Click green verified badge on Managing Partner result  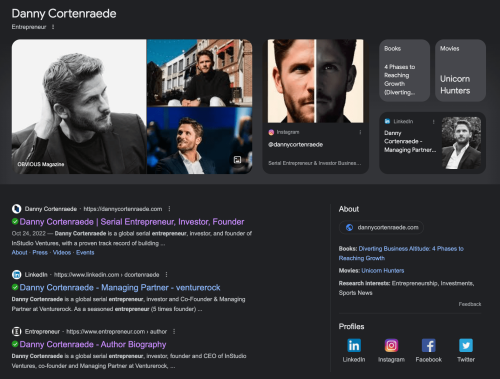[15, 287]
